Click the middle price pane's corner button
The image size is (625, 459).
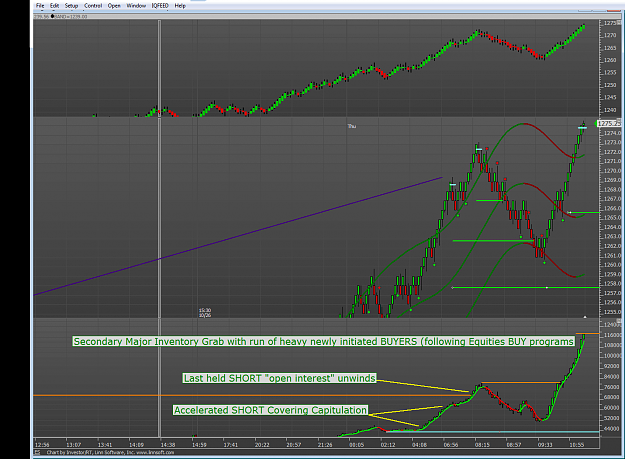tap(619, 120)
